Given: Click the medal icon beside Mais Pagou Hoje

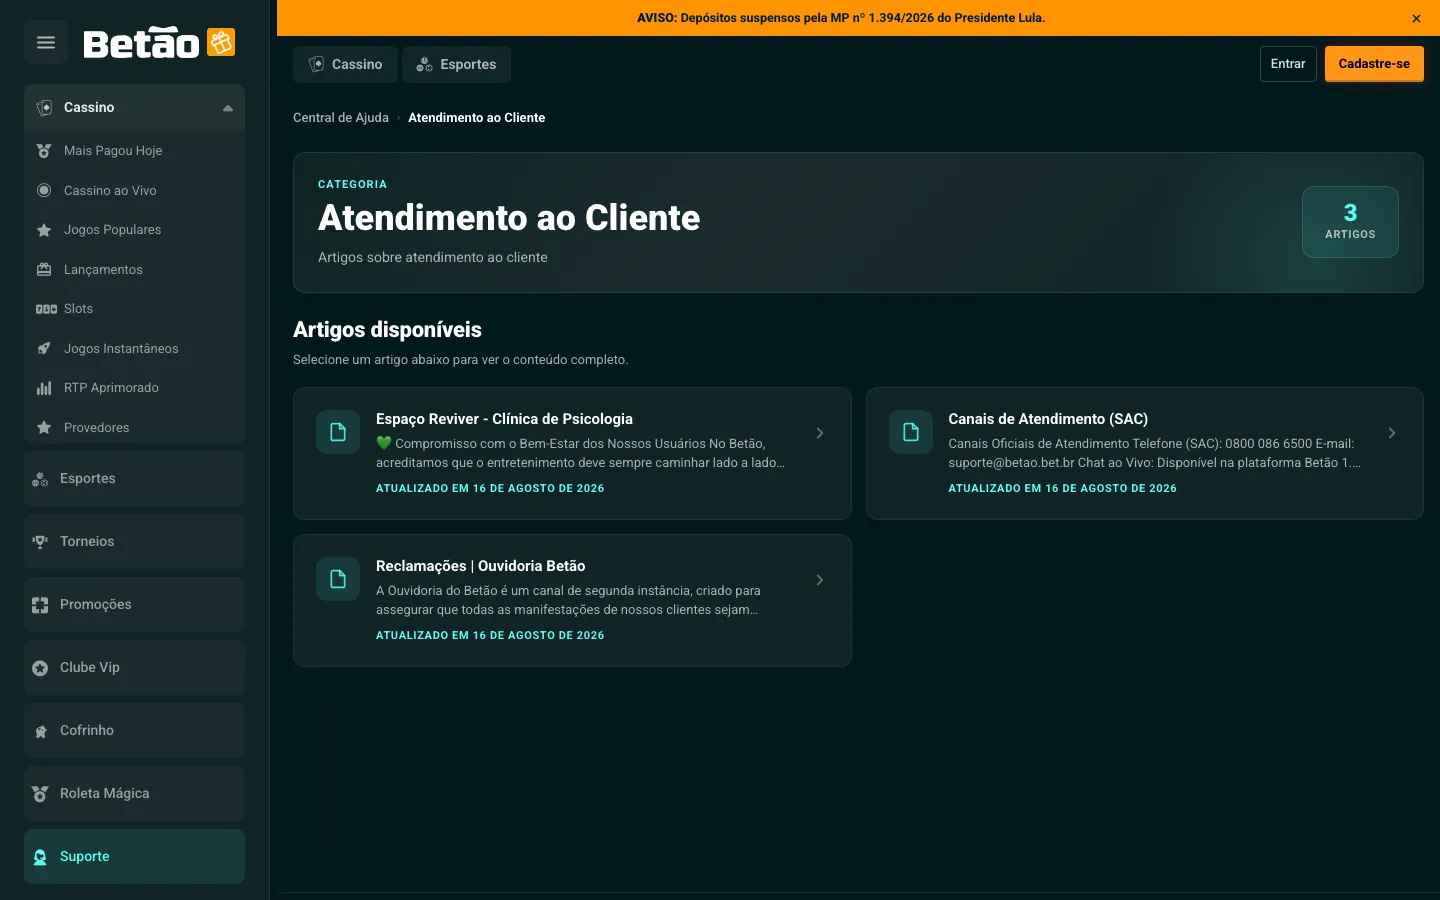Looking at the screenshot, I should (x=44, y=151).
